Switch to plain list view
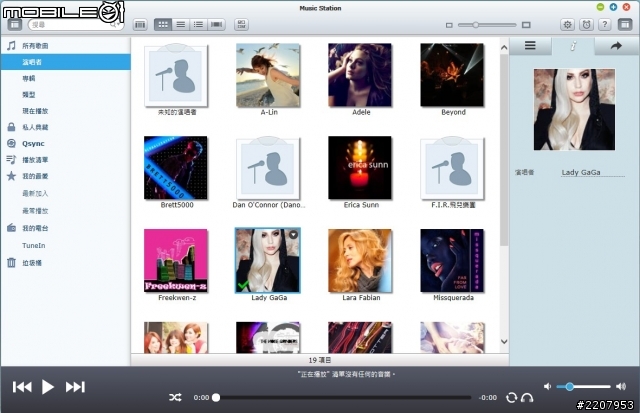This screenshot has width=640, height=413. 180,25
